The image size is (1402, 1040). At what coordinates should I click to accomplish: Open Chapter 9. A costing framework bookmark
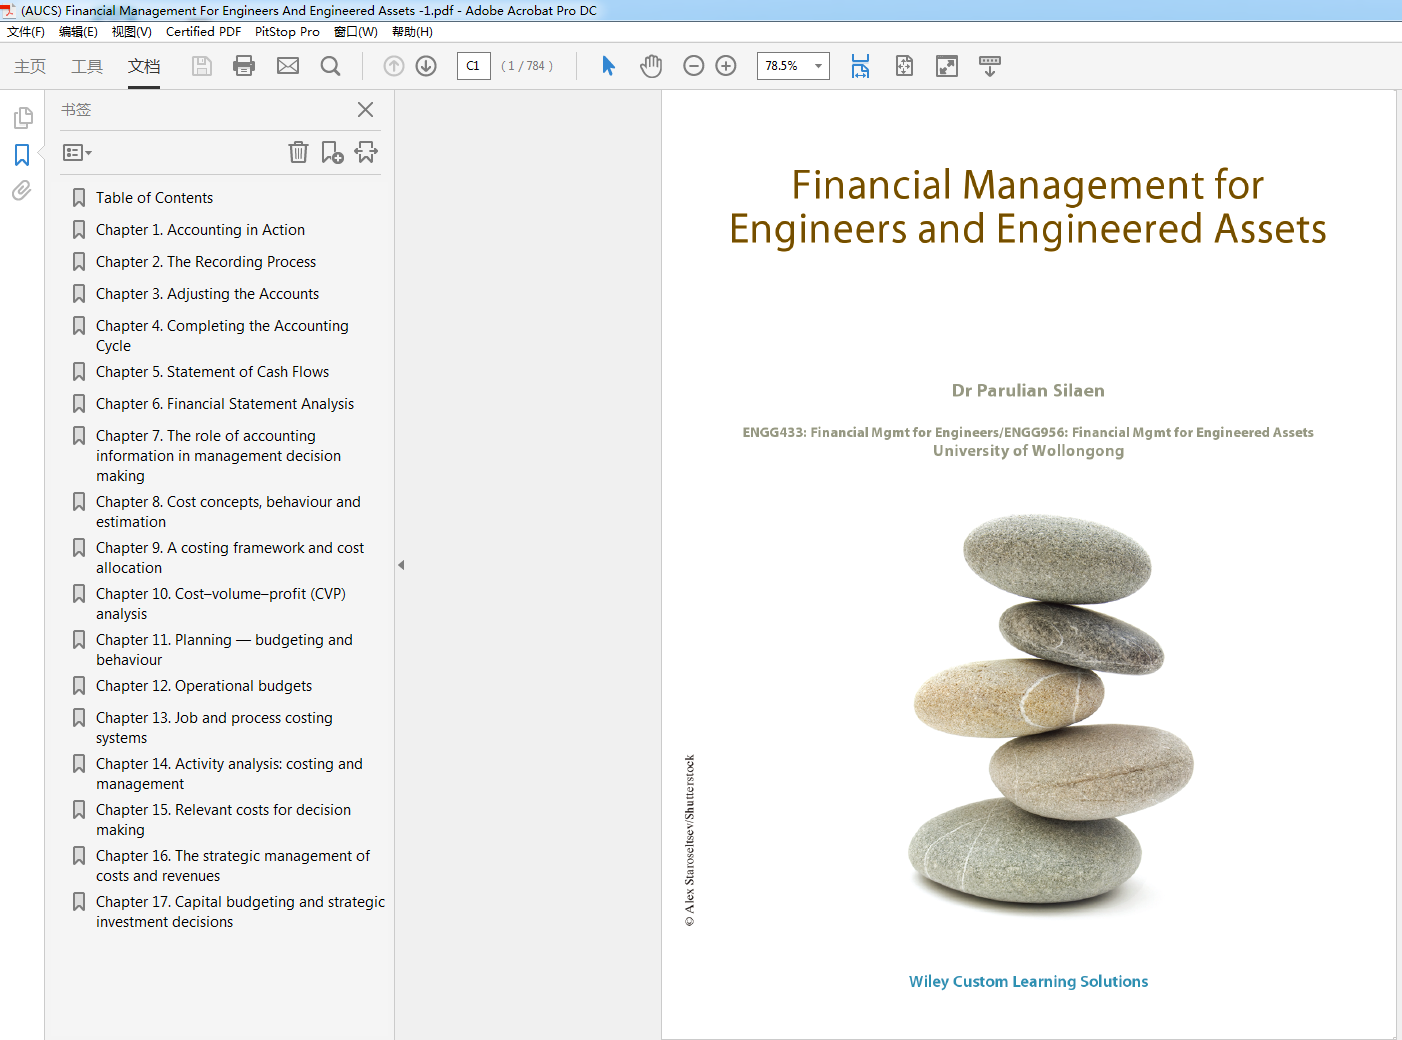(230, 558)
